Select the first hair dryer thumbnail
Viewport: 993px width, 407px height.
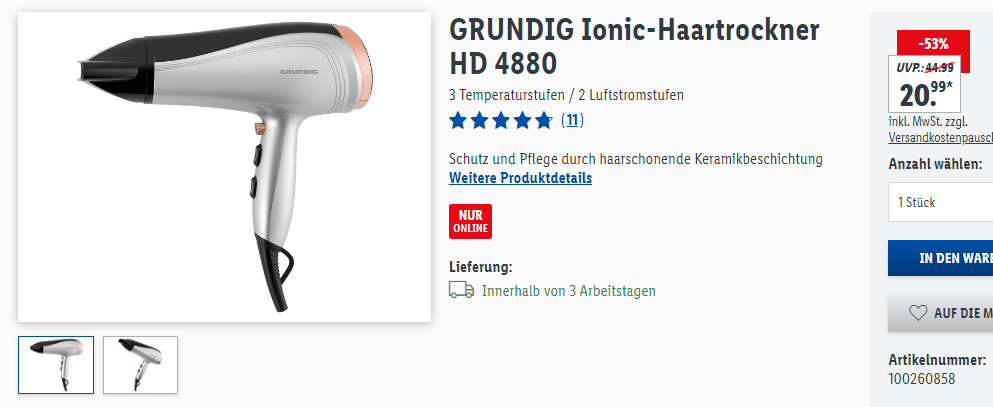(56, 365)
